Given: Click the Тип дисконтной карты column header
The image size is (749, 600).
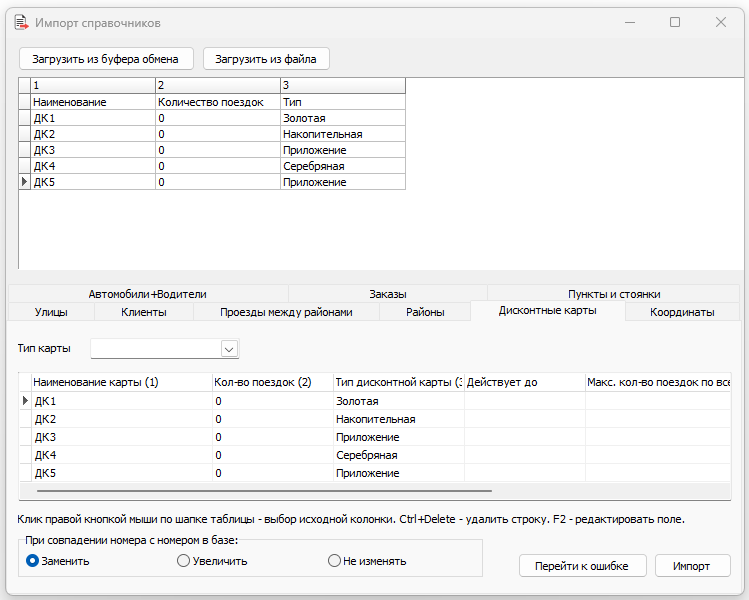Looking at the screenshot, I should pyautogui.click(x=398, y=382).
